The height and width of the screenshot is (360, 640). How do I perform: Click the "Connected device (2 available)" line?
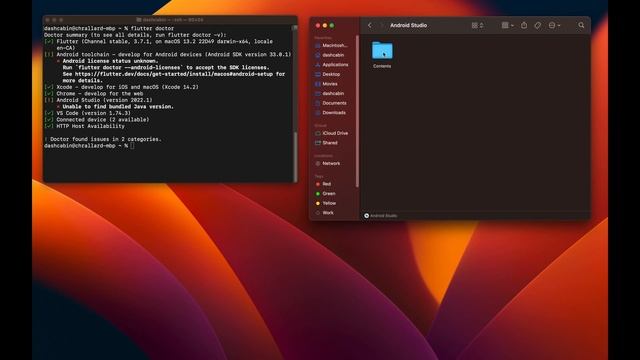[102, 120]
